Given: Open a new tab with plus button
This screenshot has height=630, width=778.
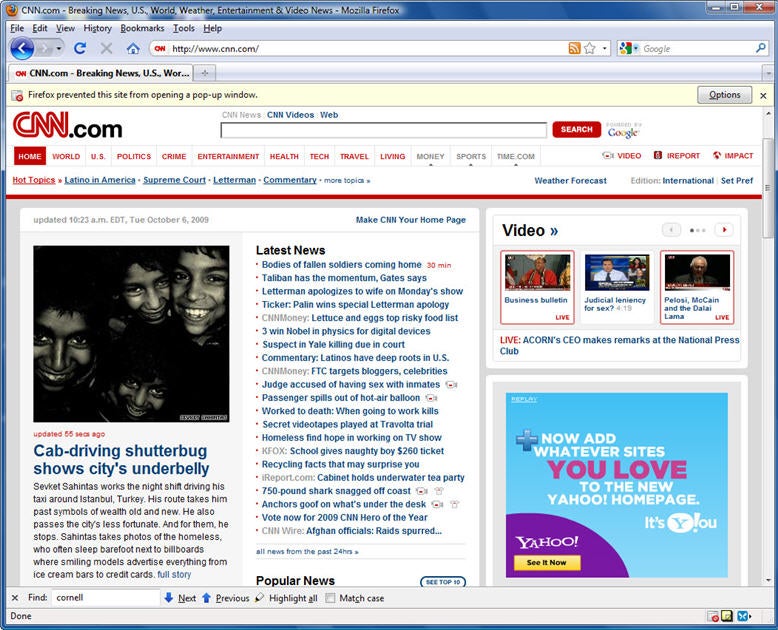Looking at the screenshot, I should click(x=204, y=73).
